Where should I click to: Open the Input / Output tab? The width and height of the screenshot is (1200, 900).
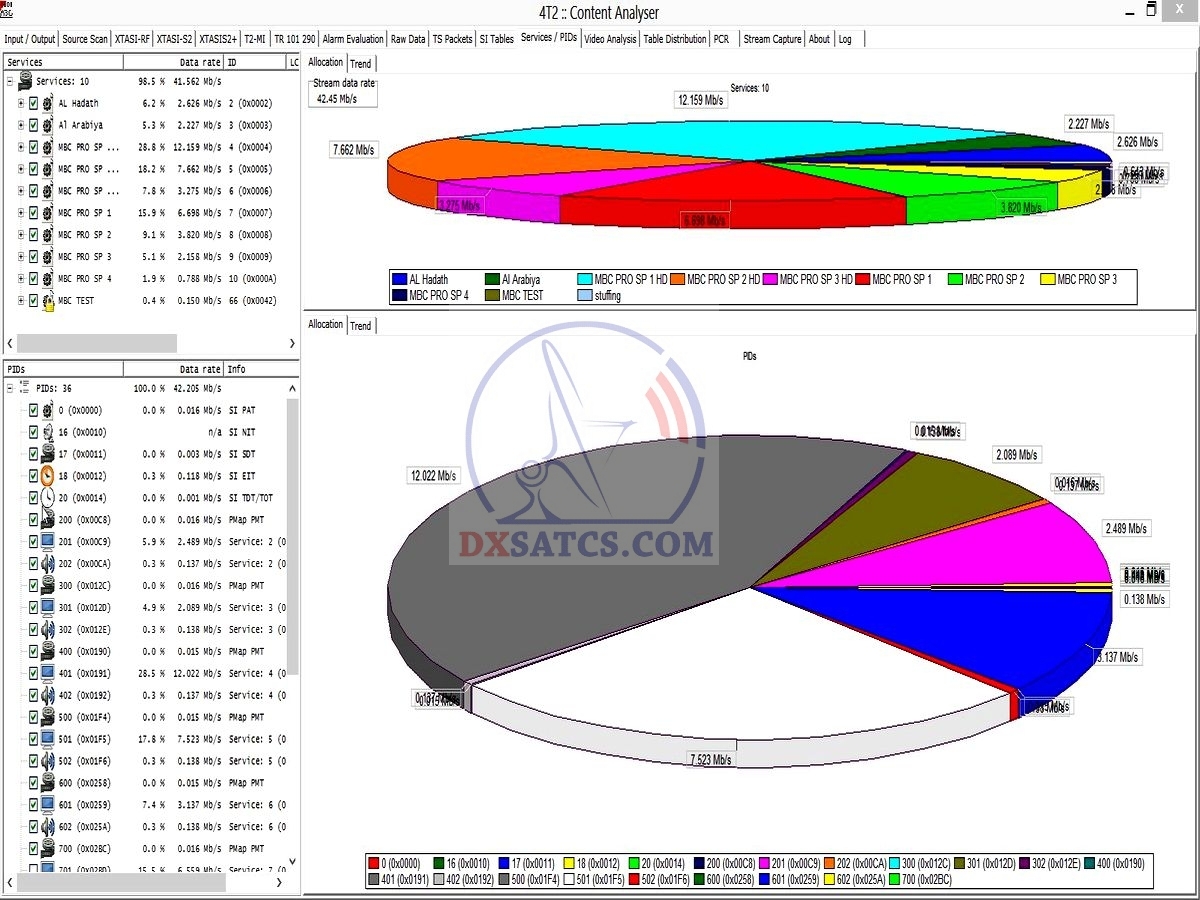coord(30,39)
